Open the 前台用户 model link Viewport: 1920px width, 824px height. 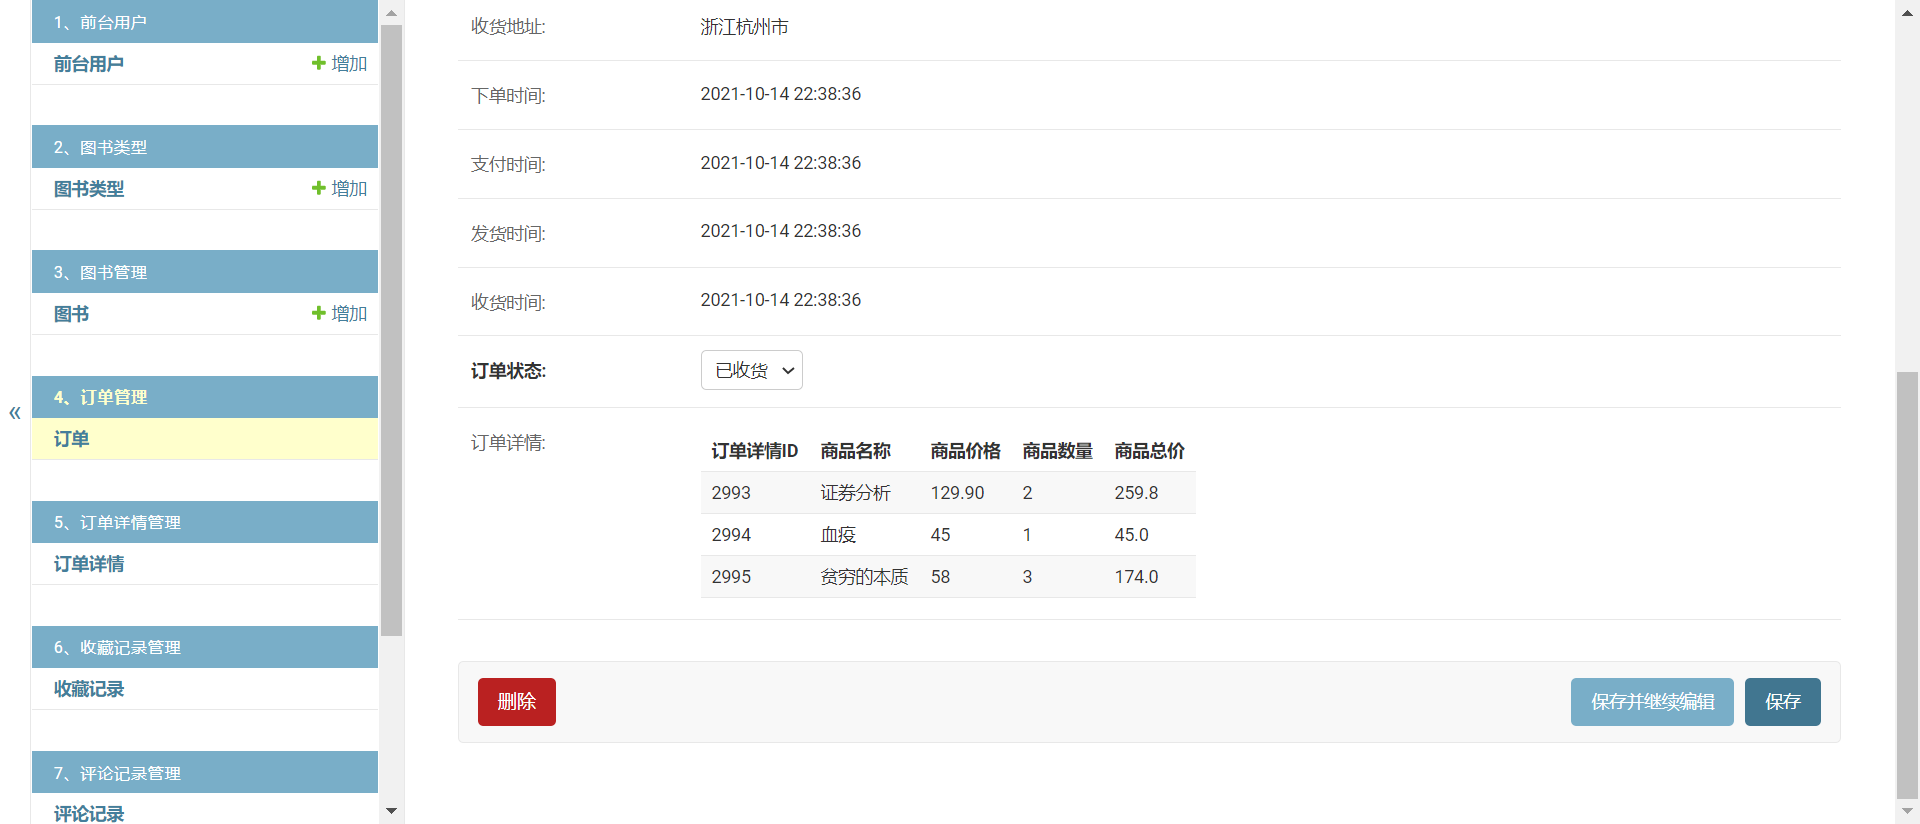[x=89, y=64]
